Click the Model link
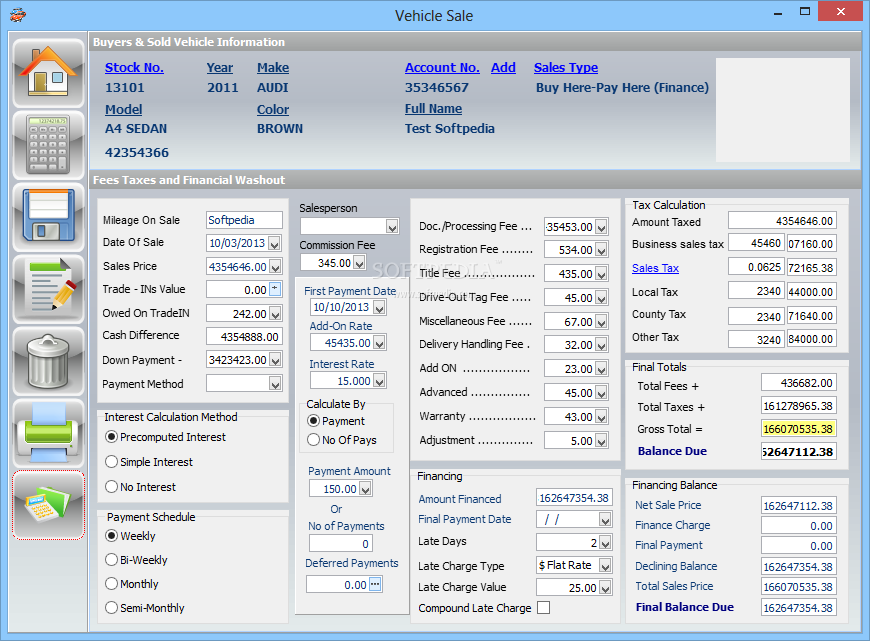Screen dimensions: 870x641 [124, 109]
